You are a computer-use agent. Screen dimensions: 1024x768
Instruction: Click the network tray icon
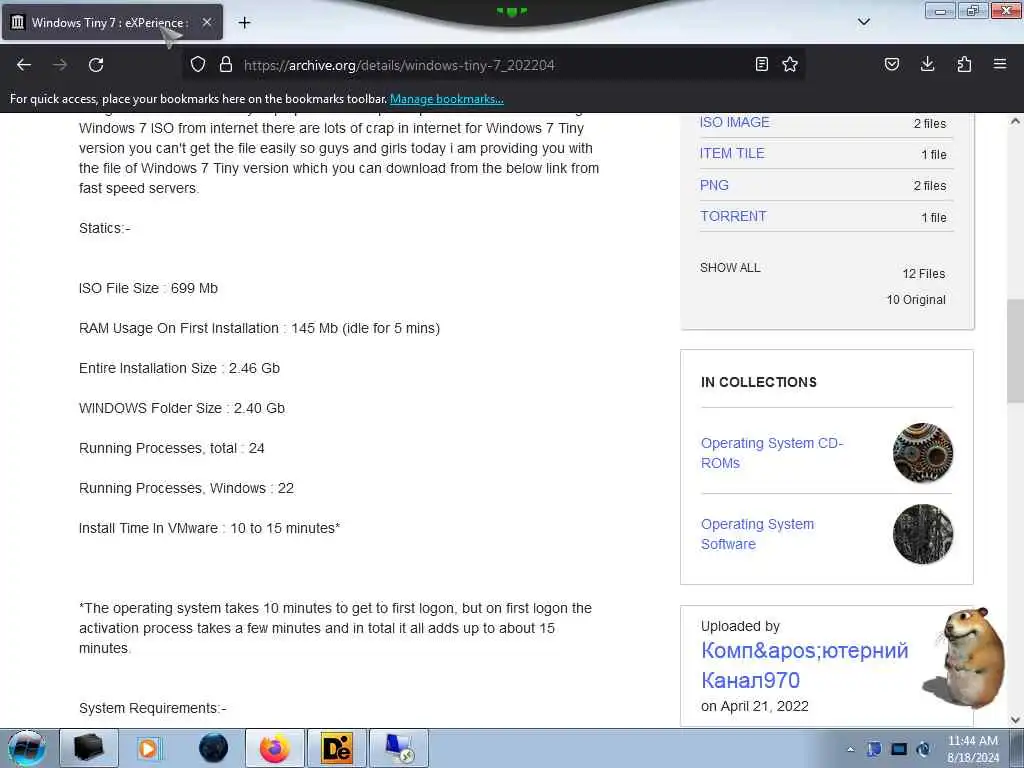point(874,749)
